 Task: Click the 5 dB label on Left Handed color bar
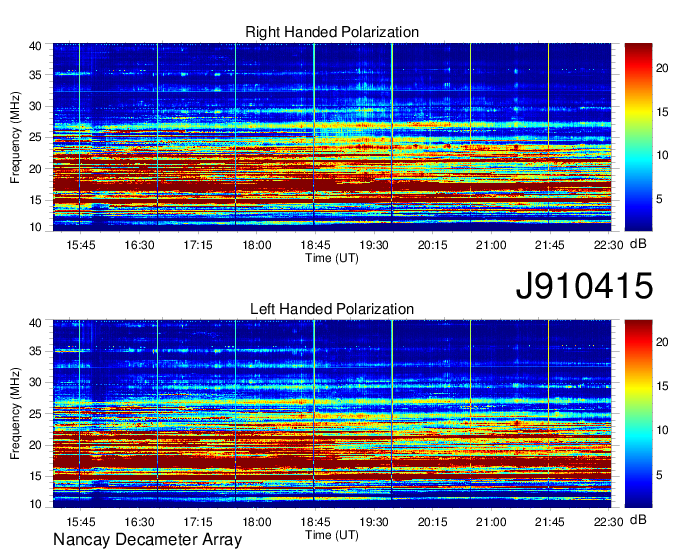pyautogui.click(x=659, y=475)
